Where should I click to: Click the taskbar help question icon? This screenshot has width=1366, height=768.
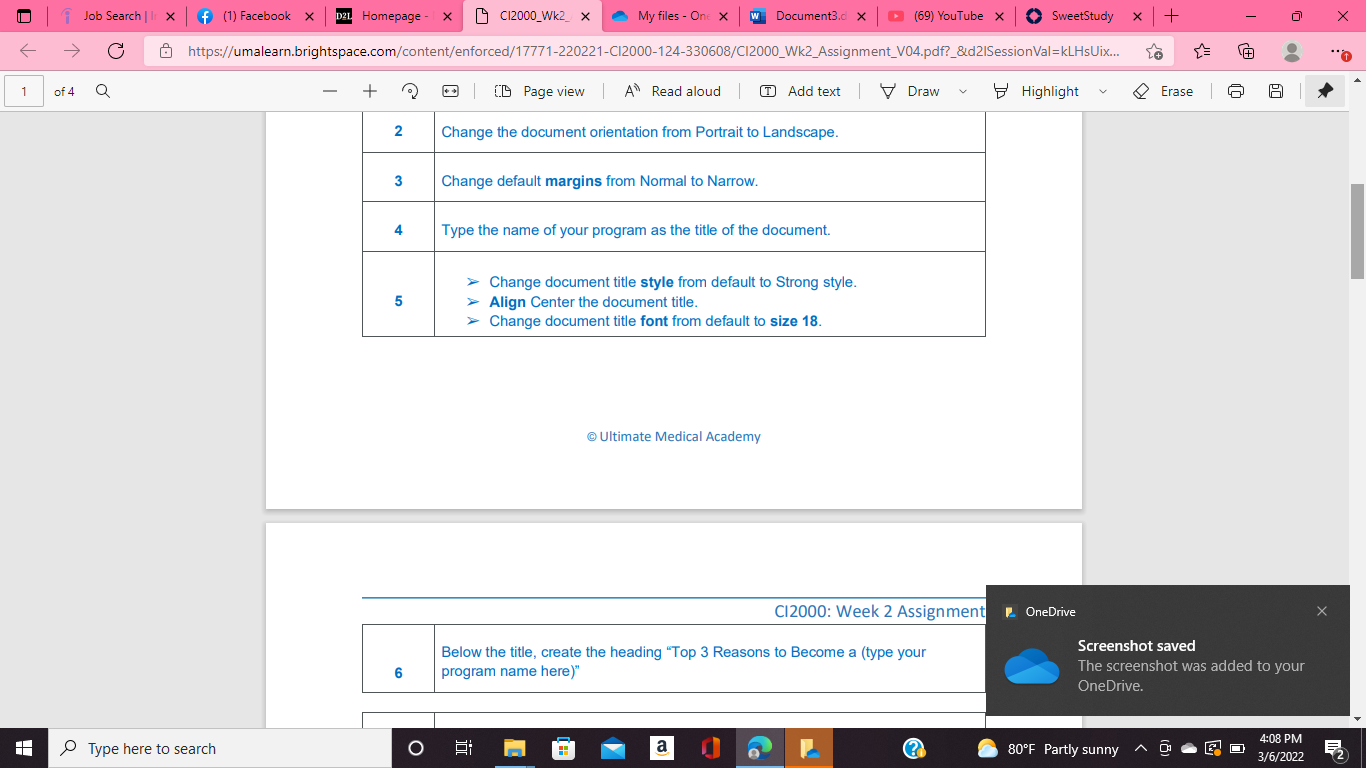[914, 748]
